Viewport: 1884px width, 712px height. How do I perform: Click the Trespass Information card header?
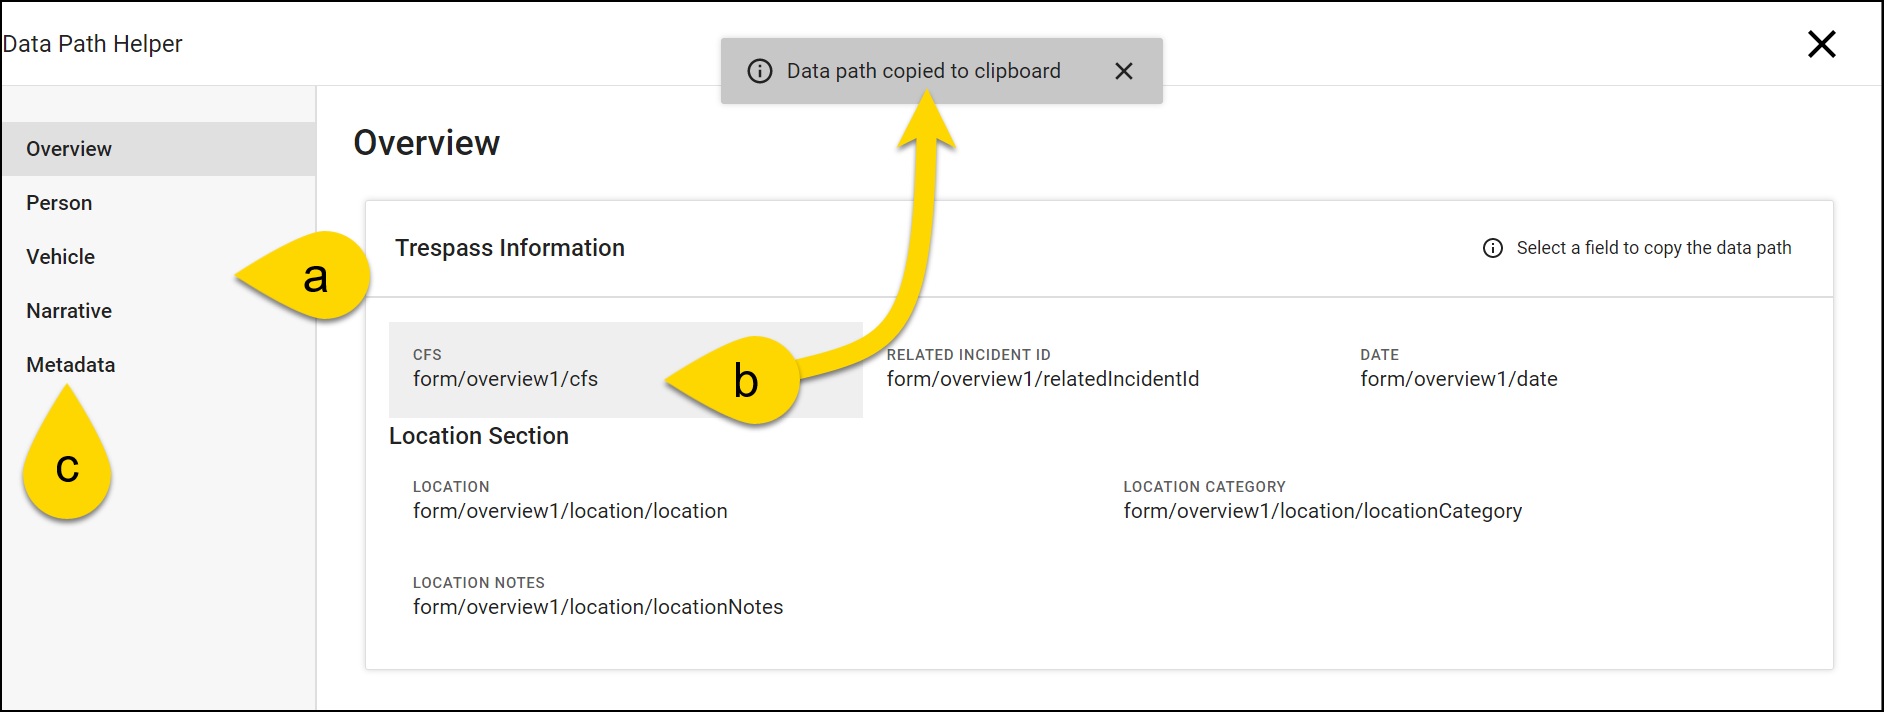pyautogui.click(x=511, y=247)
